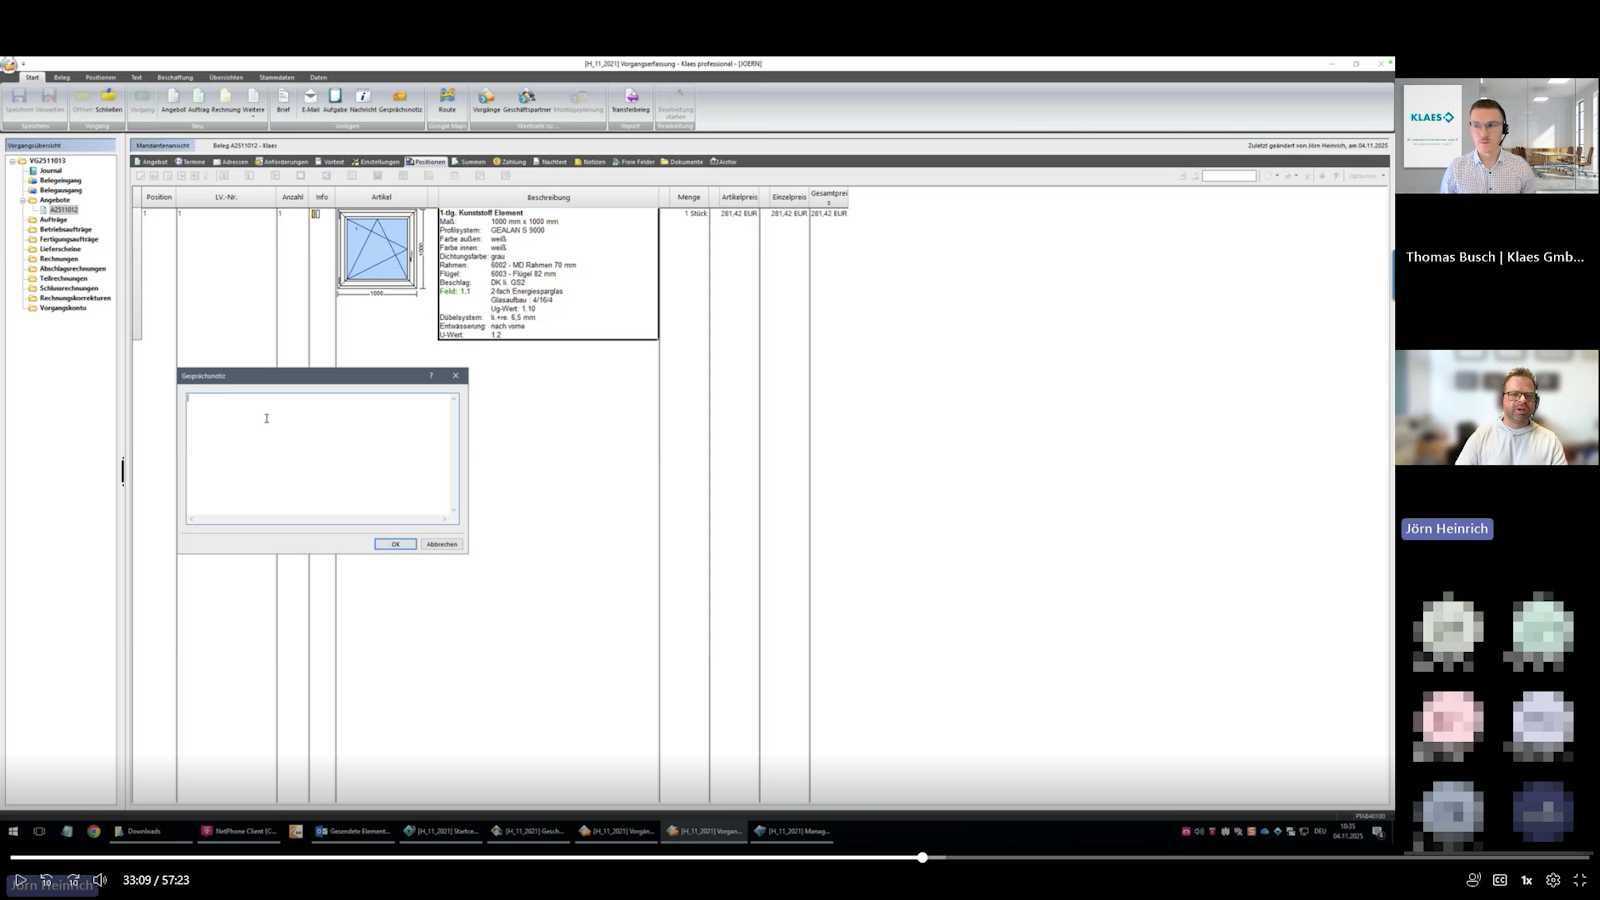Create new Rechnung from ribbon

(226, 100)
